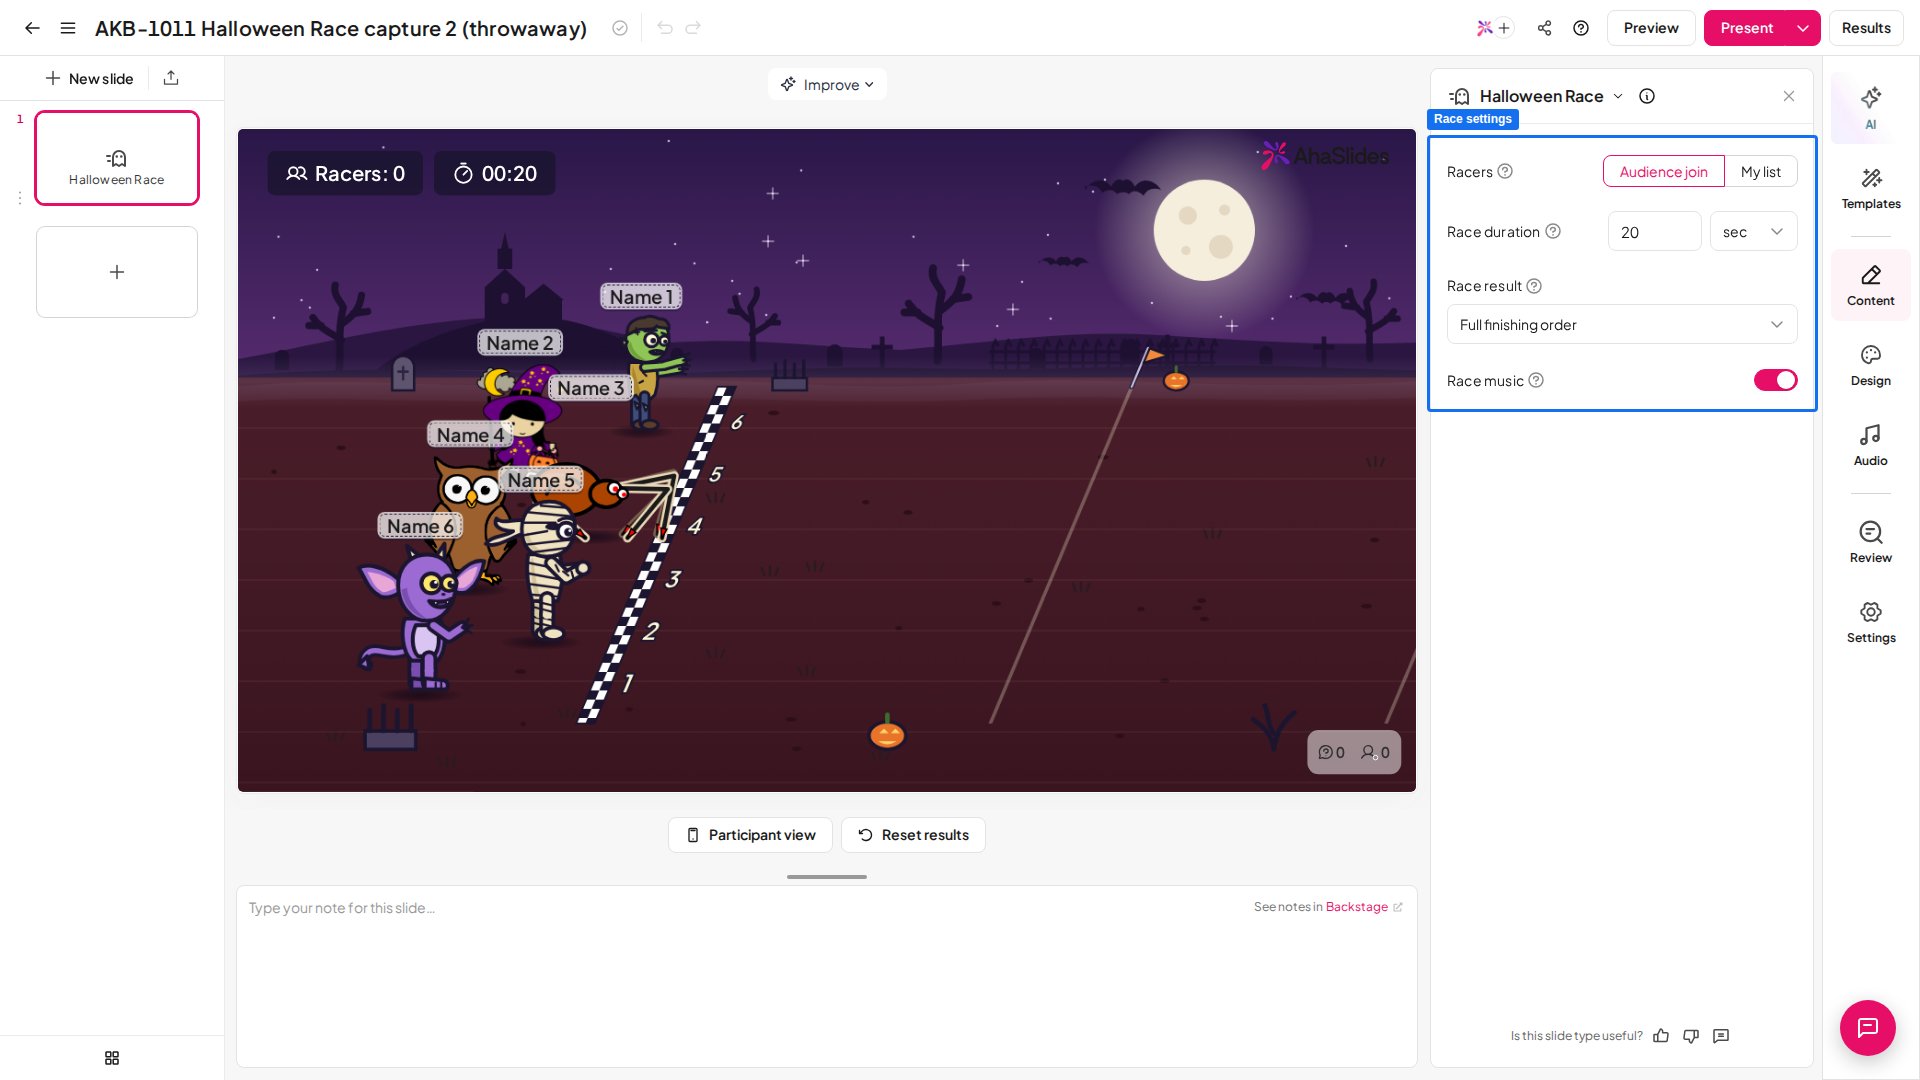Open the Content tab
This screenshot has width=1920, height=1080.
click(1871, 286)
